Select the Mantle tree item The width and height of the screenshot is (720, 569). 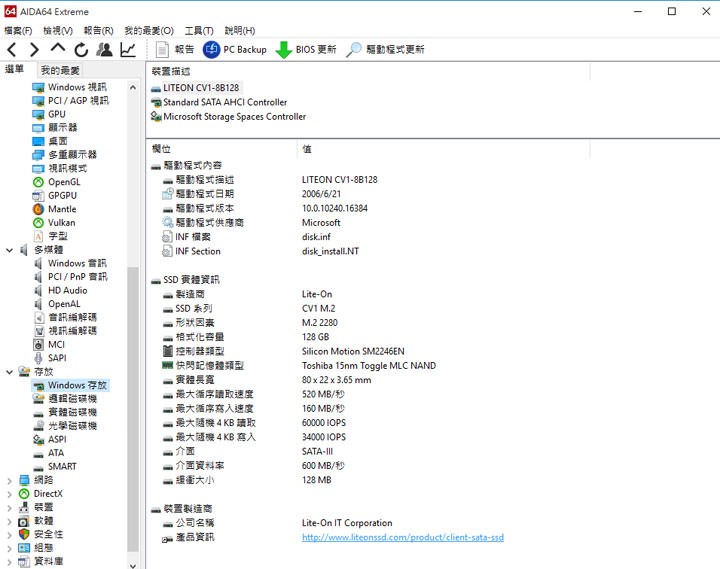click(x=62, y=209)
